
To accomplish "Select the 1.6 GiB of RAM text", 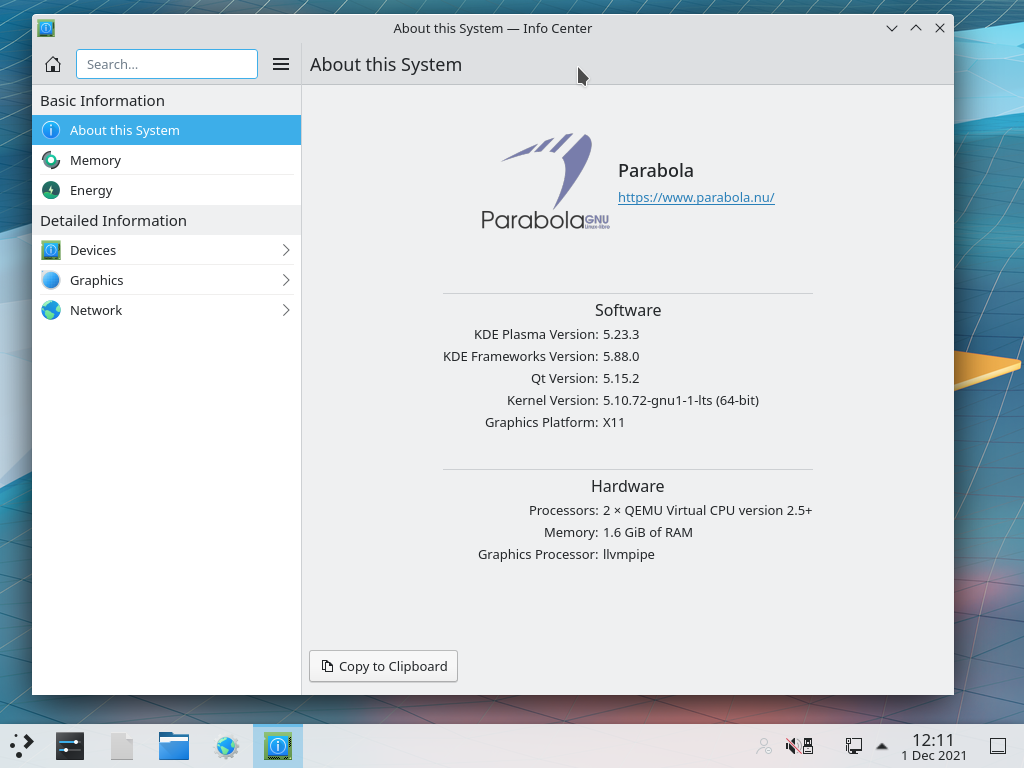I will 648,532.
